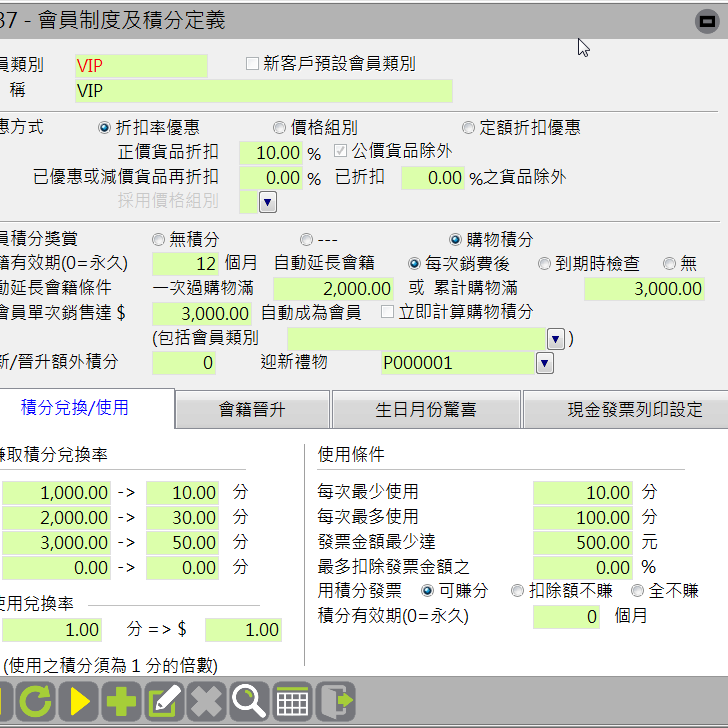This screenshot has width=728, height=728.
Task: Open the table grid view icon
Action: [x=292, y=702]
